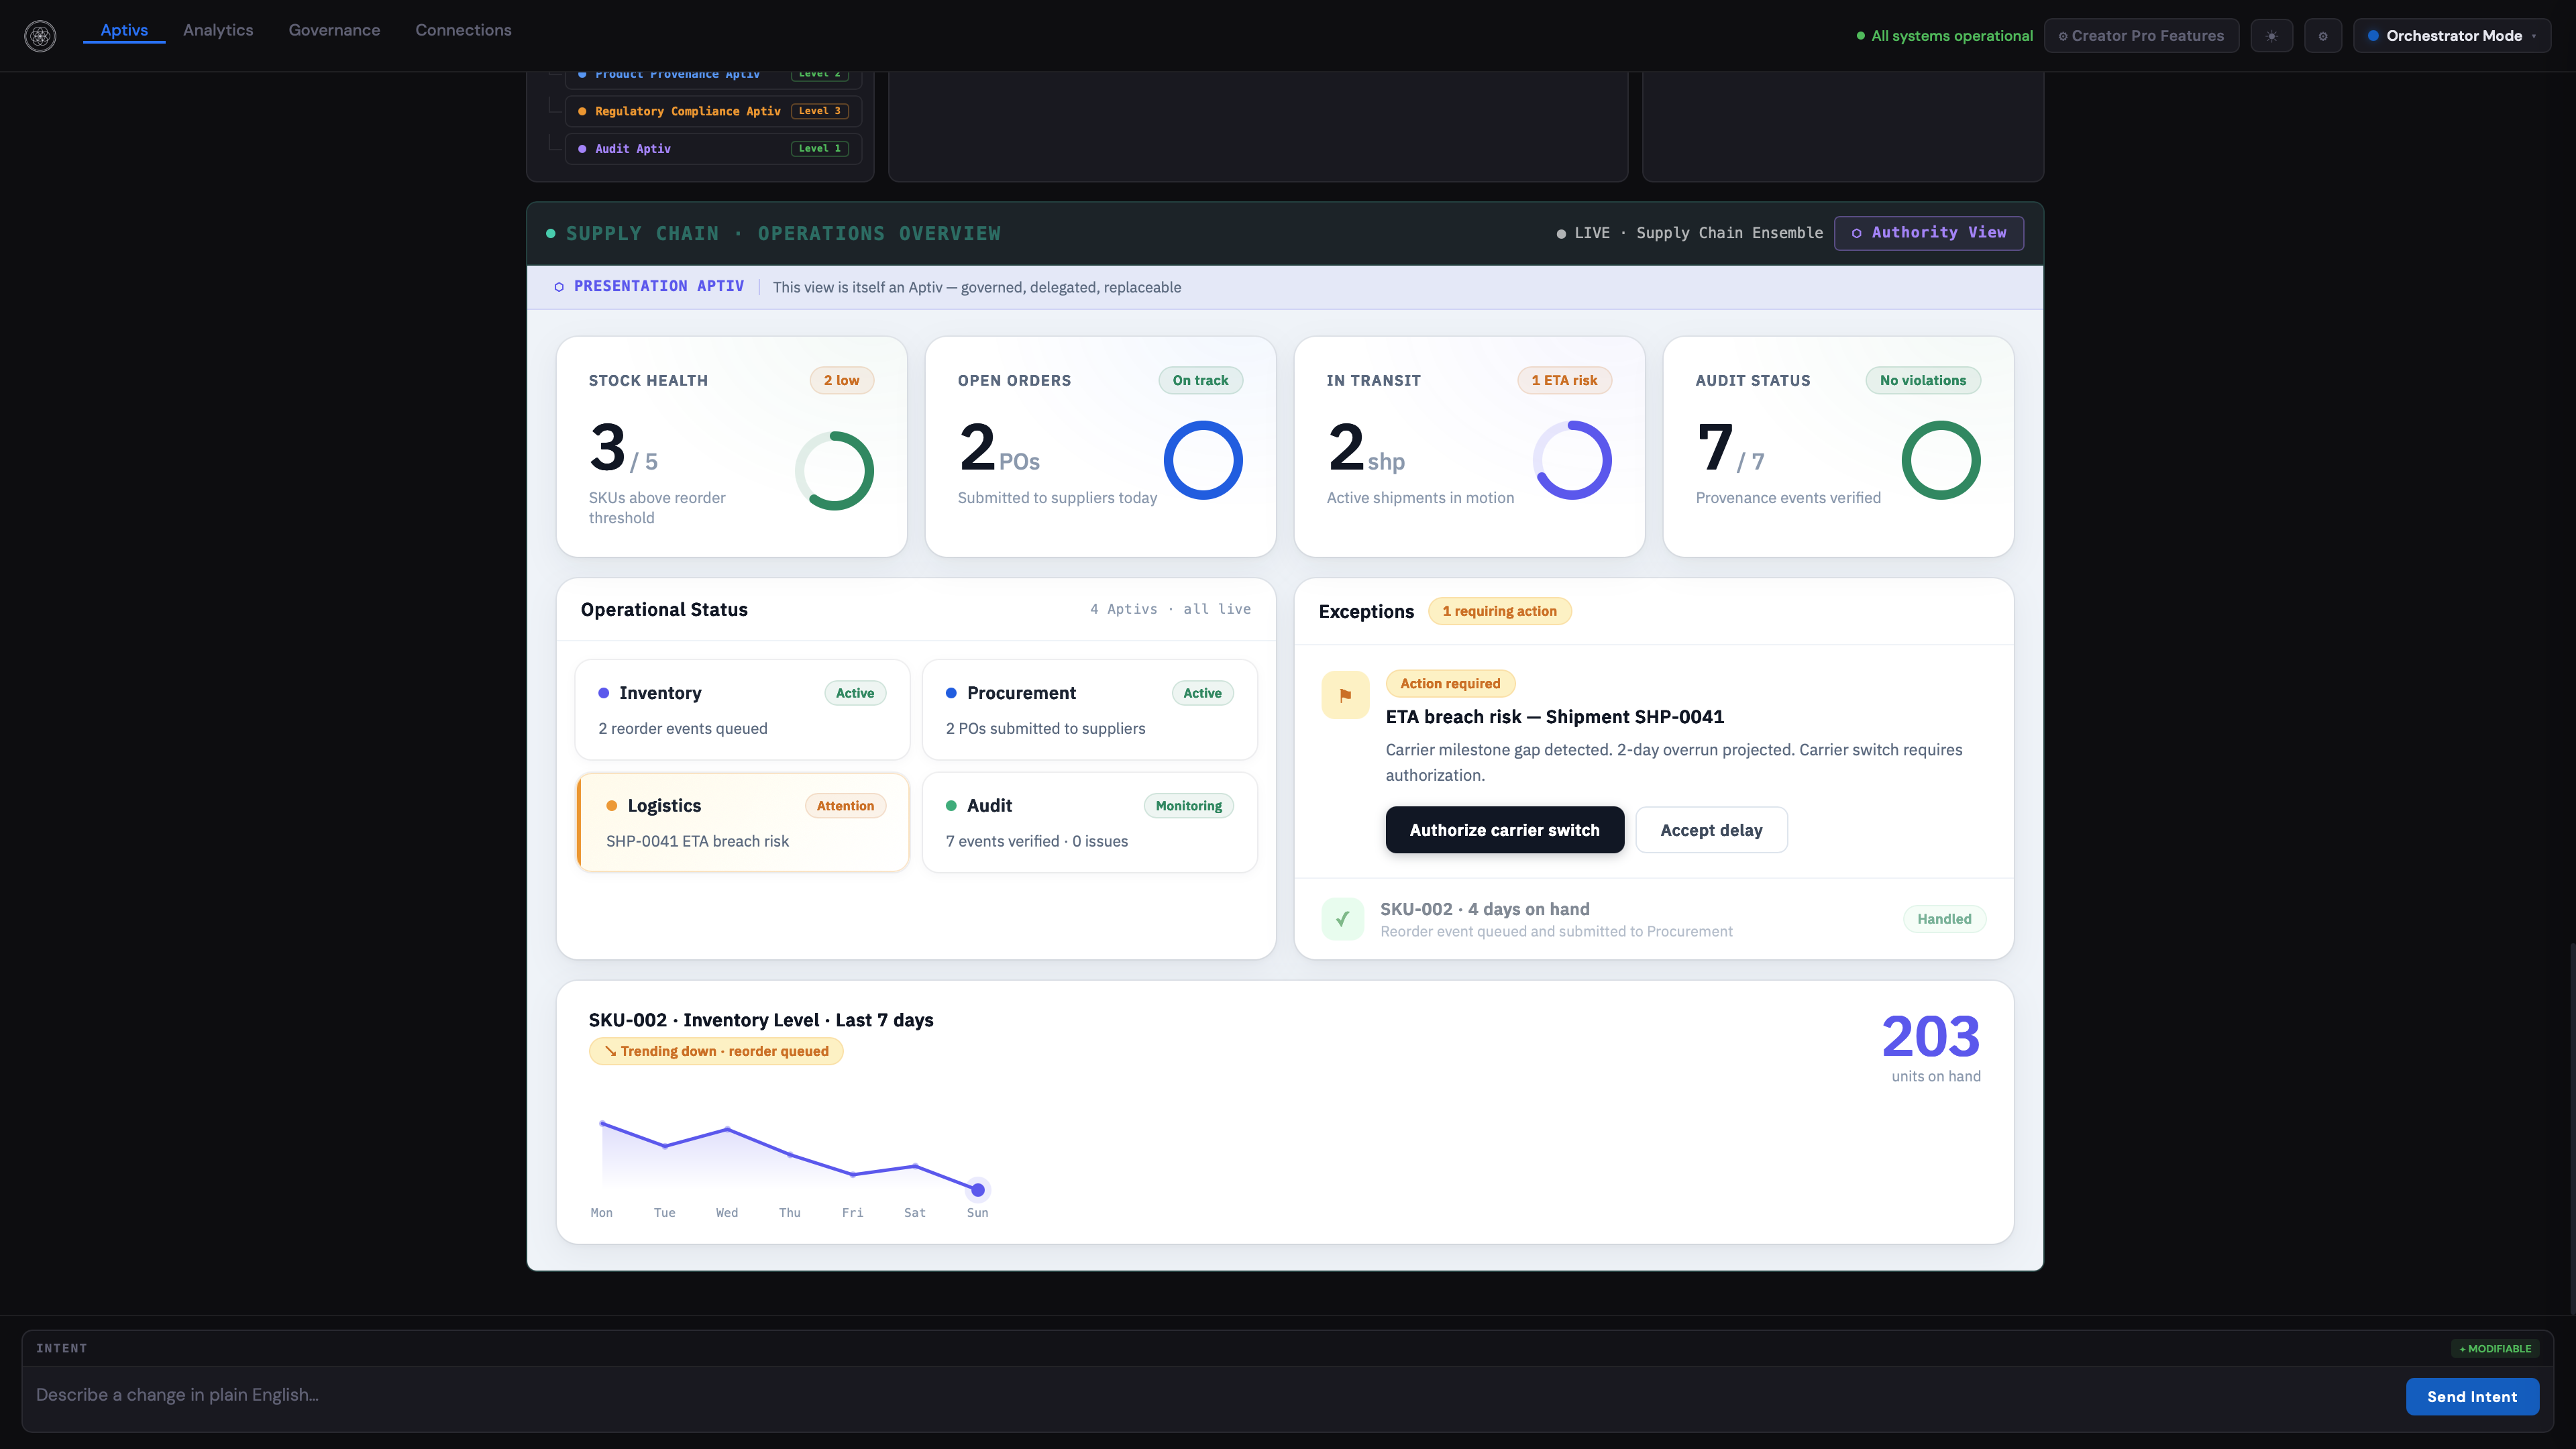Screen dimensions: 2576x1449
Task: Go to the Connections tab
Action: click(x=463, y=30)
